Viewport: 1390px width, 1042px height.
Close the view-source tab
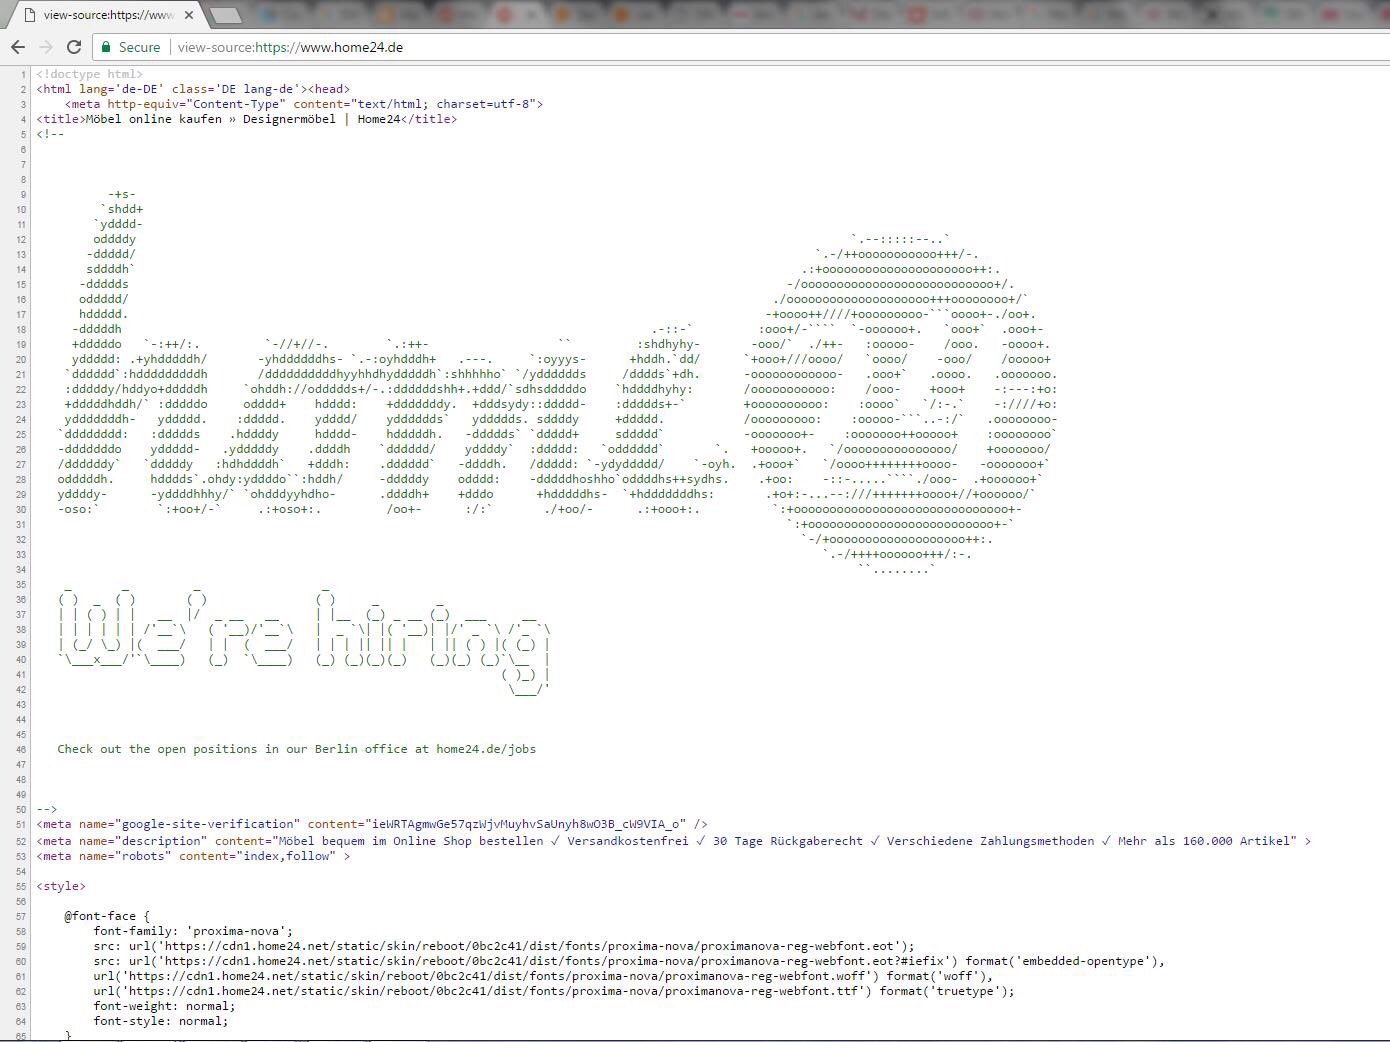189,15
